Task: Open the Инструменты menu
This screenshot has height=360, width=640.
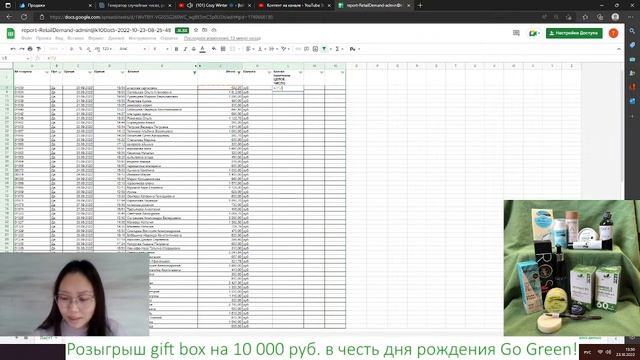Action: pyautogui.click(x=142, y=38)
